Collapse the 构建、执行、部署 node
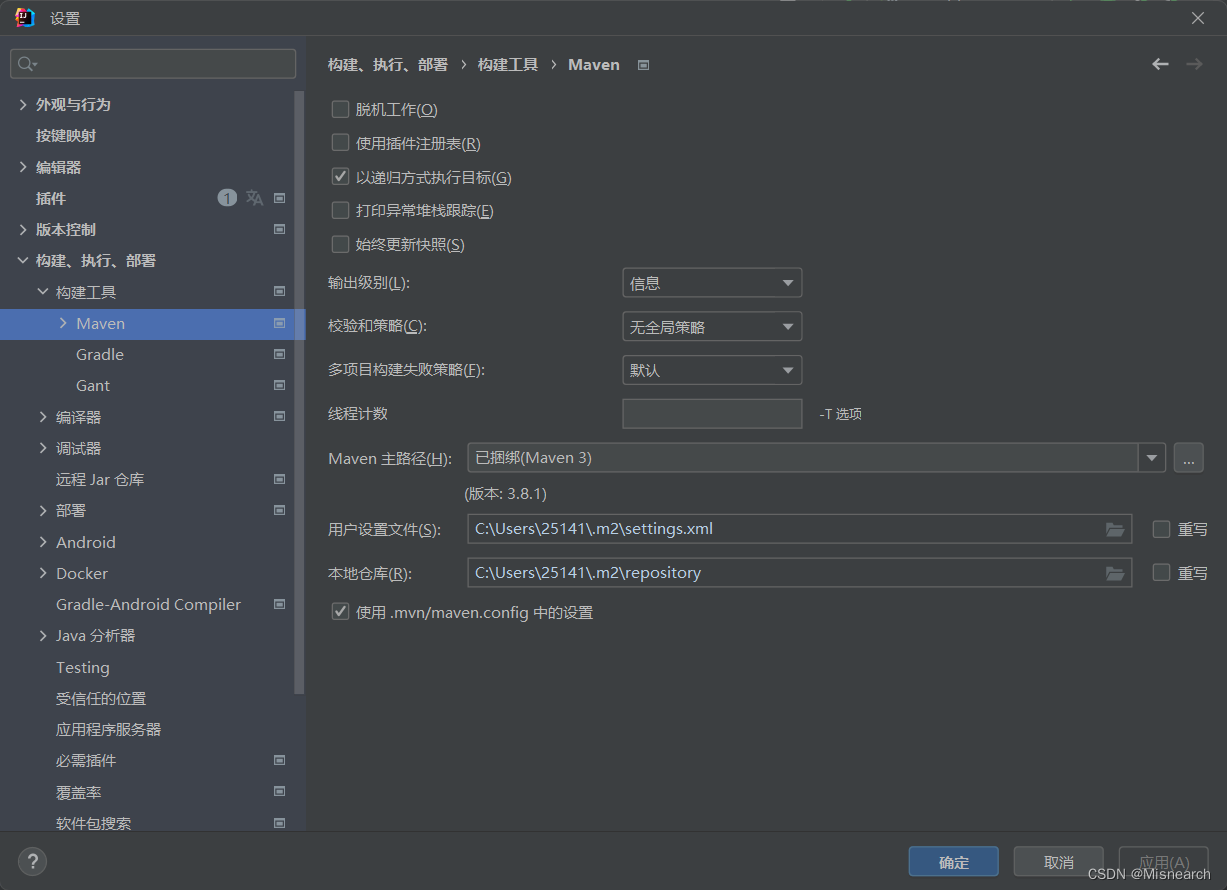 coord(23,261)
